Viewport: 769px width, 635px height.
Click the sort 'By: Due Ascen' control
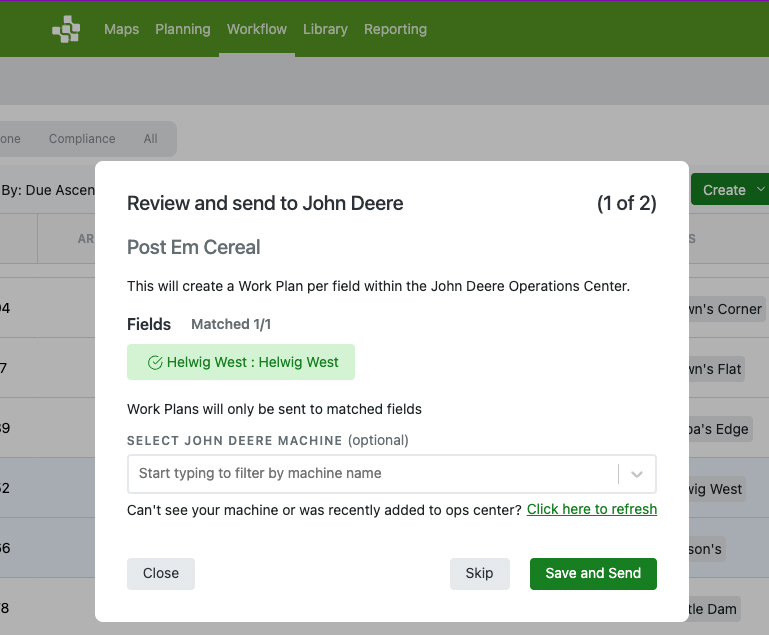pyautogui.click(x=48, y=190)
